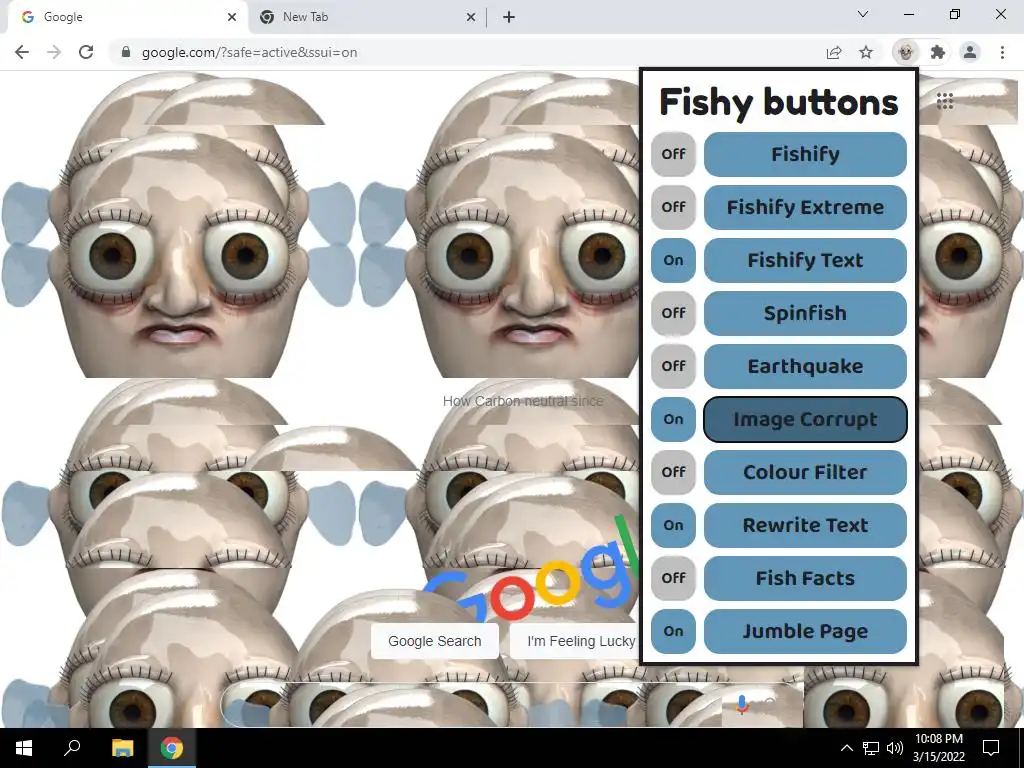Turn off the Jumble Page switch

[673, 631]
